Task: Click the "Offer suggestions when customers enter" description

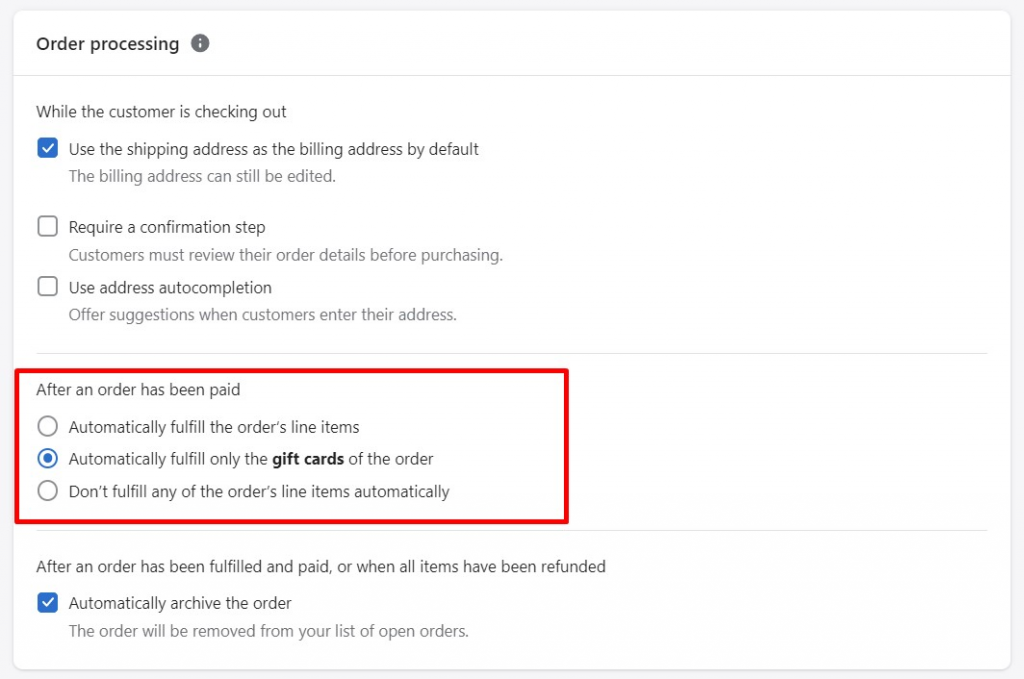Action: click(262, 315)
